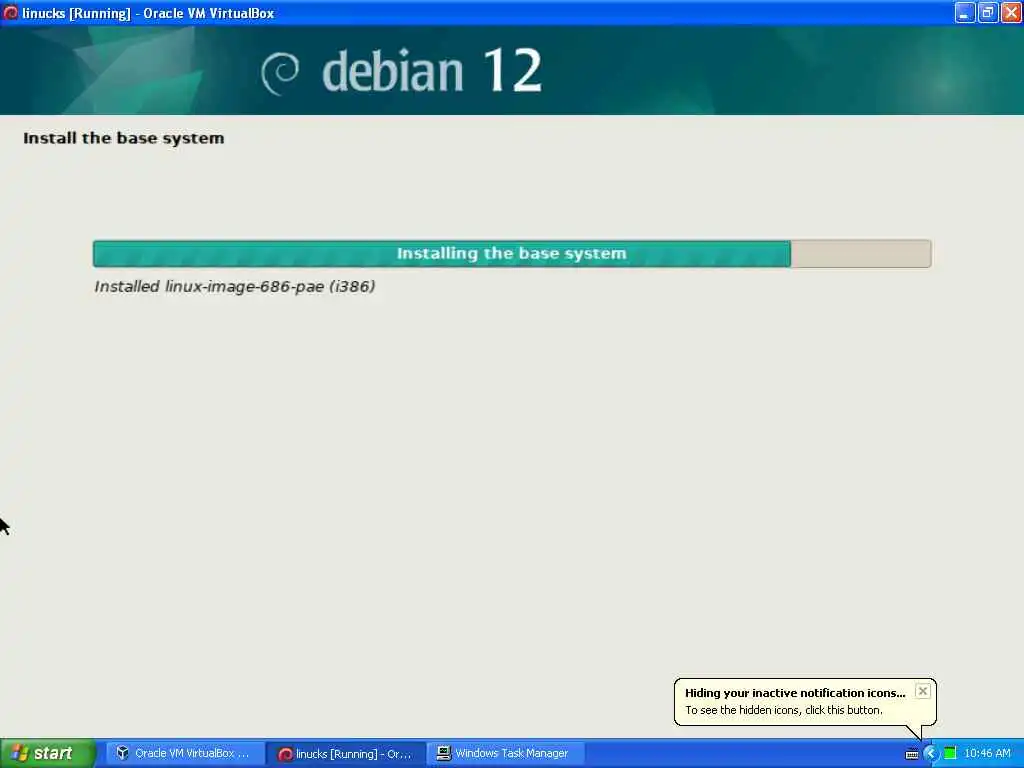Open the Windows Start menu

tap(47, 754)
